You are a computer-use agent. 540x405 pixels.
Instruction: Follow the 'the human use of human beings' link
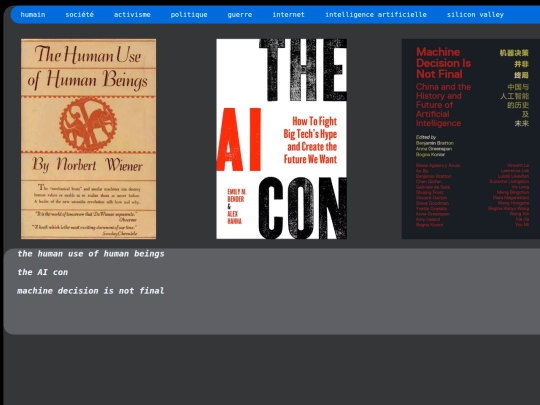[x=91, y=254]
